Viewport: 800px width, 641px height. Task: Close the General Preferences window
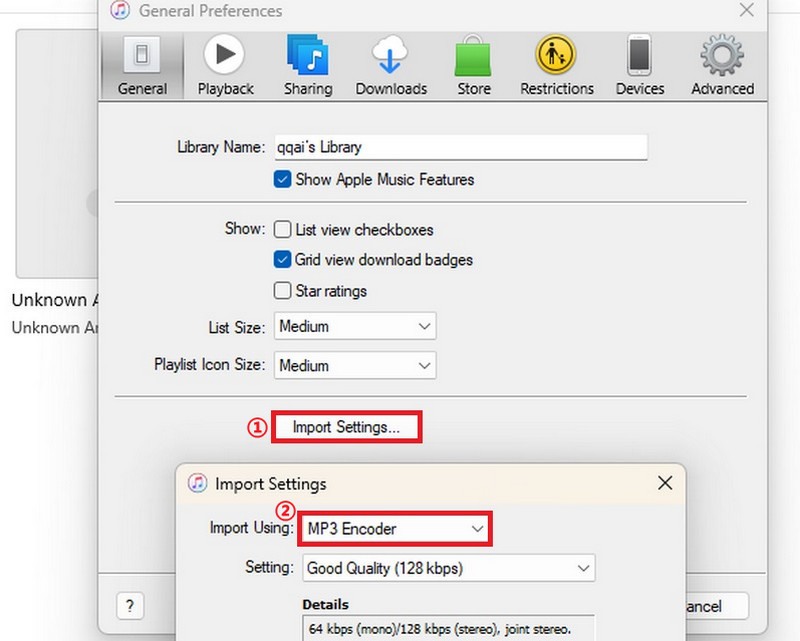(746, 10)
